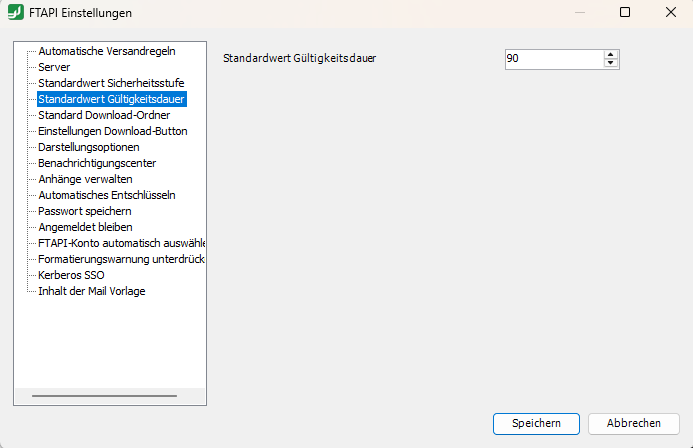
Task: Decrease Gültigkeitsdauer value with down arrow
Action: [610, 63]
